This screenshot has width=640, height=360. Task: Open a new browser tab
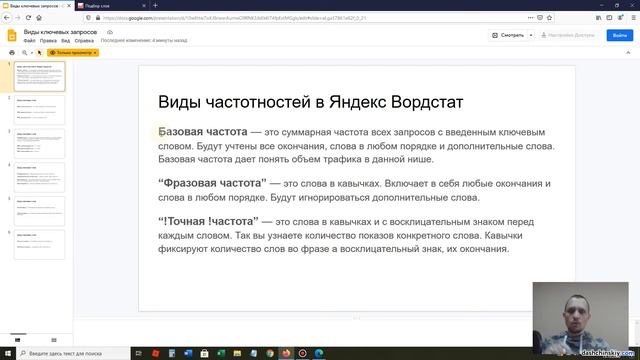(x=155, y=6)
